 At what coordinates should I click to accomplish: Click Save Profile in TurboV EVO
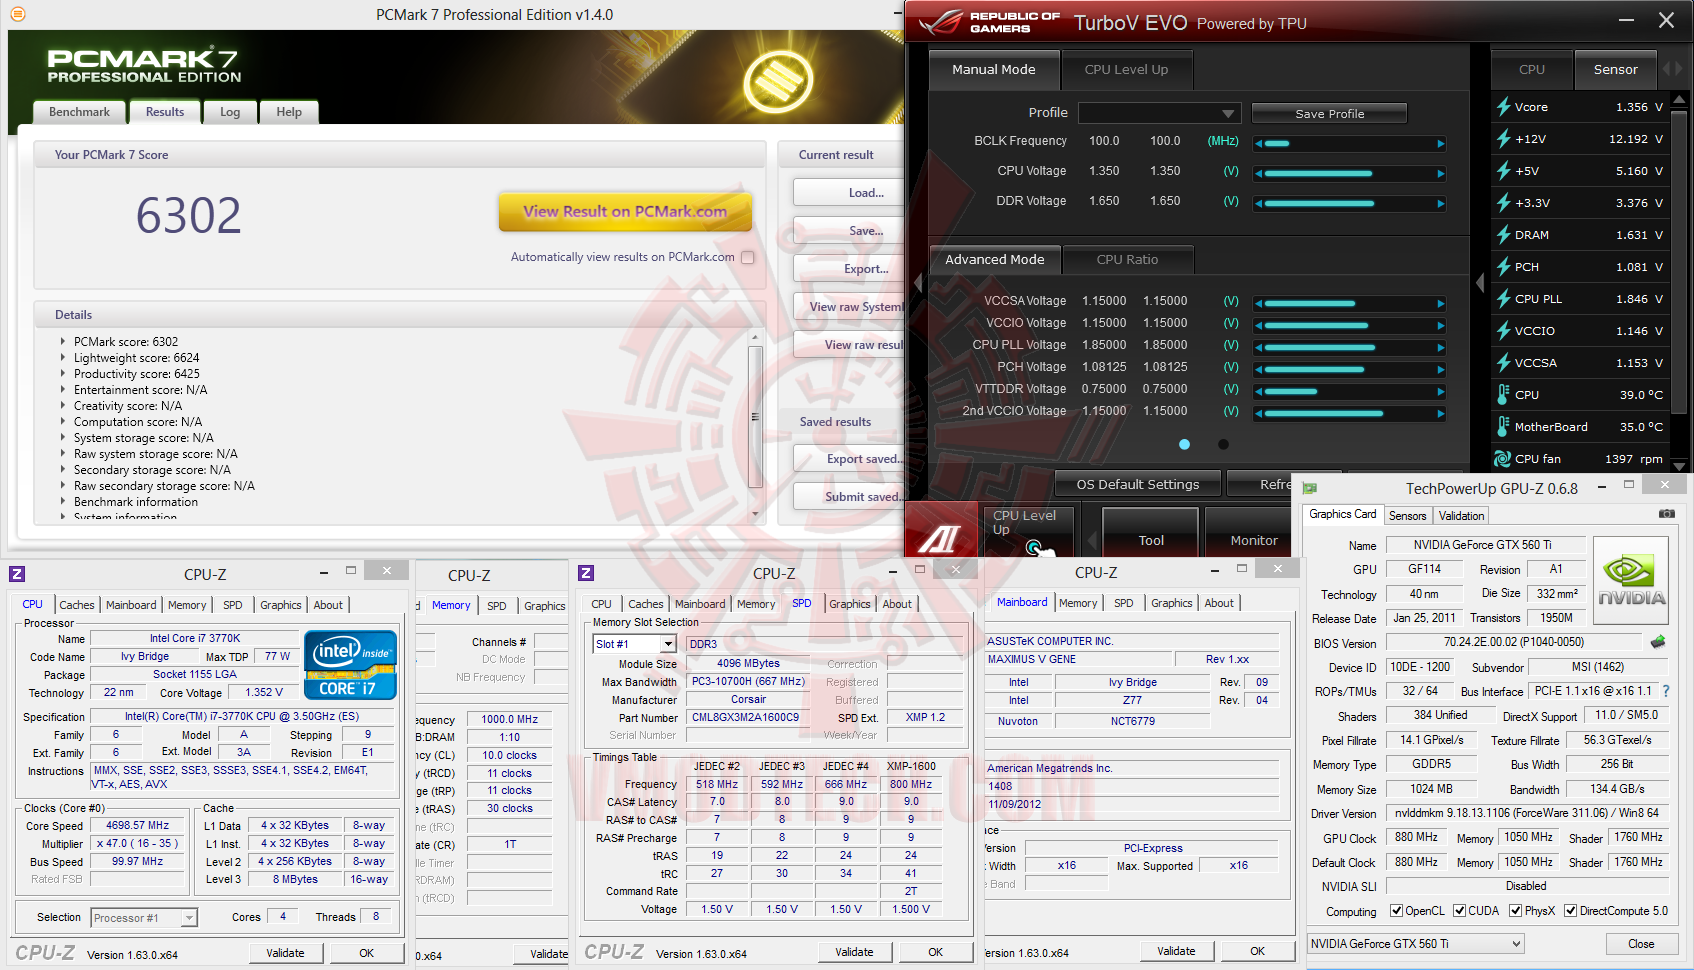point(1329,113)
